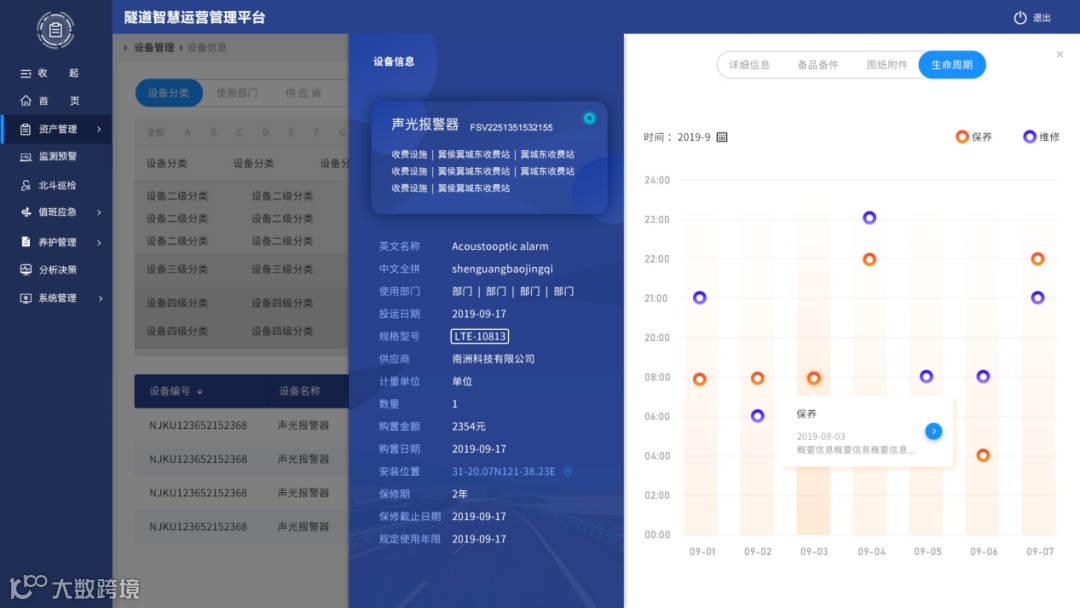
Task: Close the lifecycle panel with the X
Action: pyautogui.click(x=1060, y=54)
